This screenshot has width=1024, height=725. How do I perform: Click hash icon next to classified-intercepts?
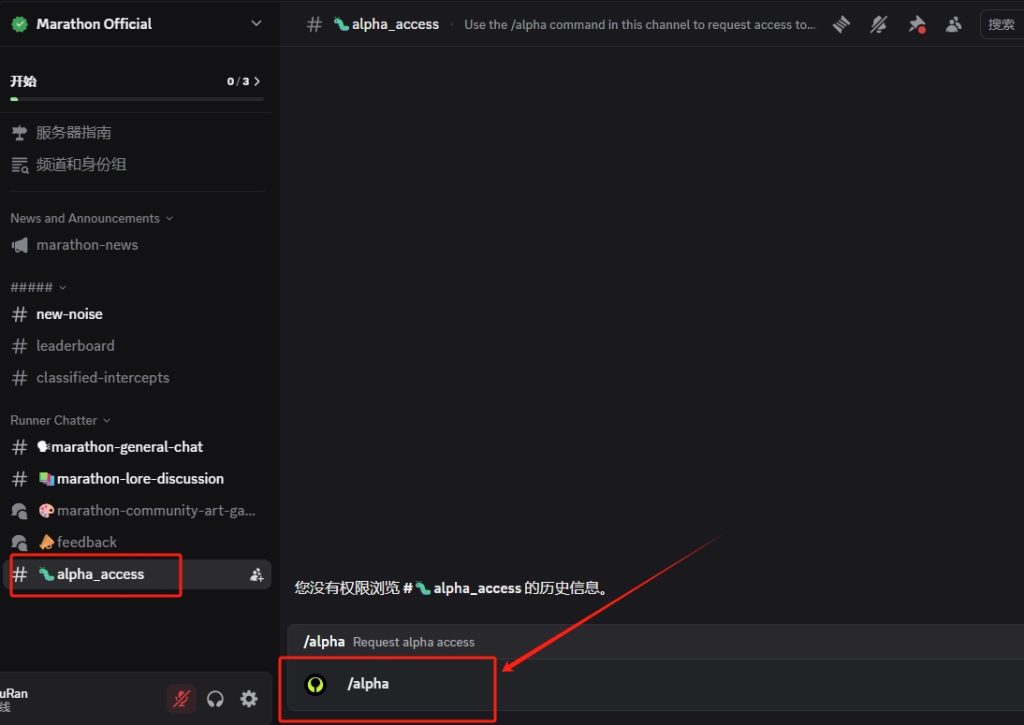coord(20,378)
